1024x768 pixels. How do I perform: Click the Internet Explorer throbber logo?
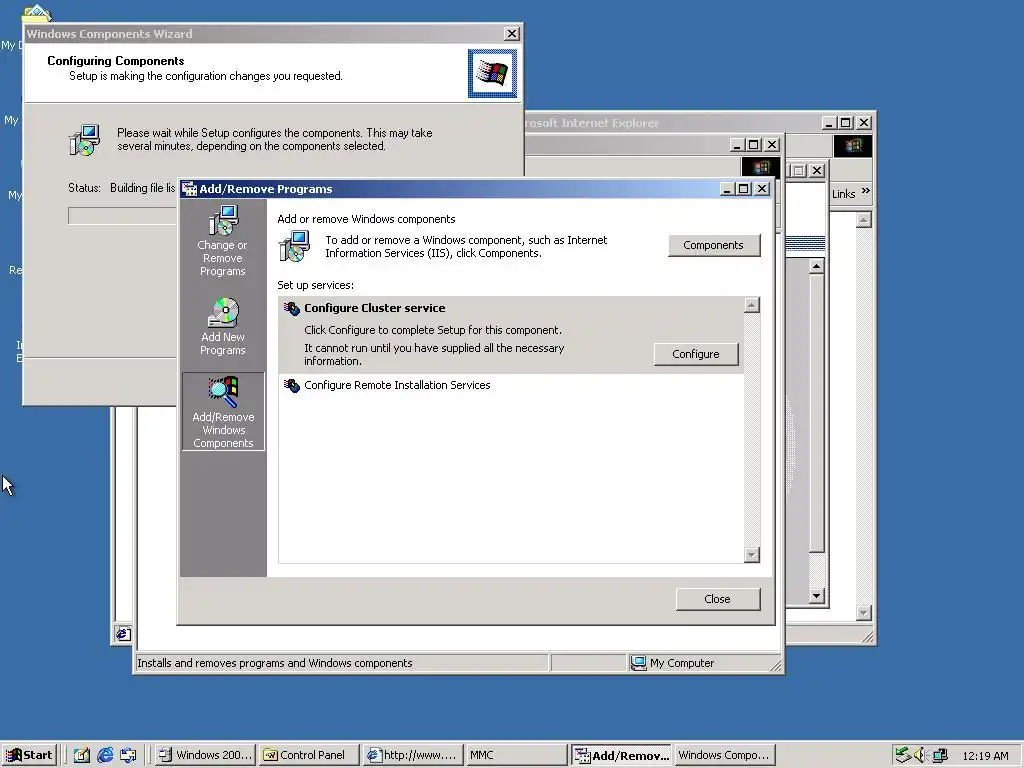[853, 145]
